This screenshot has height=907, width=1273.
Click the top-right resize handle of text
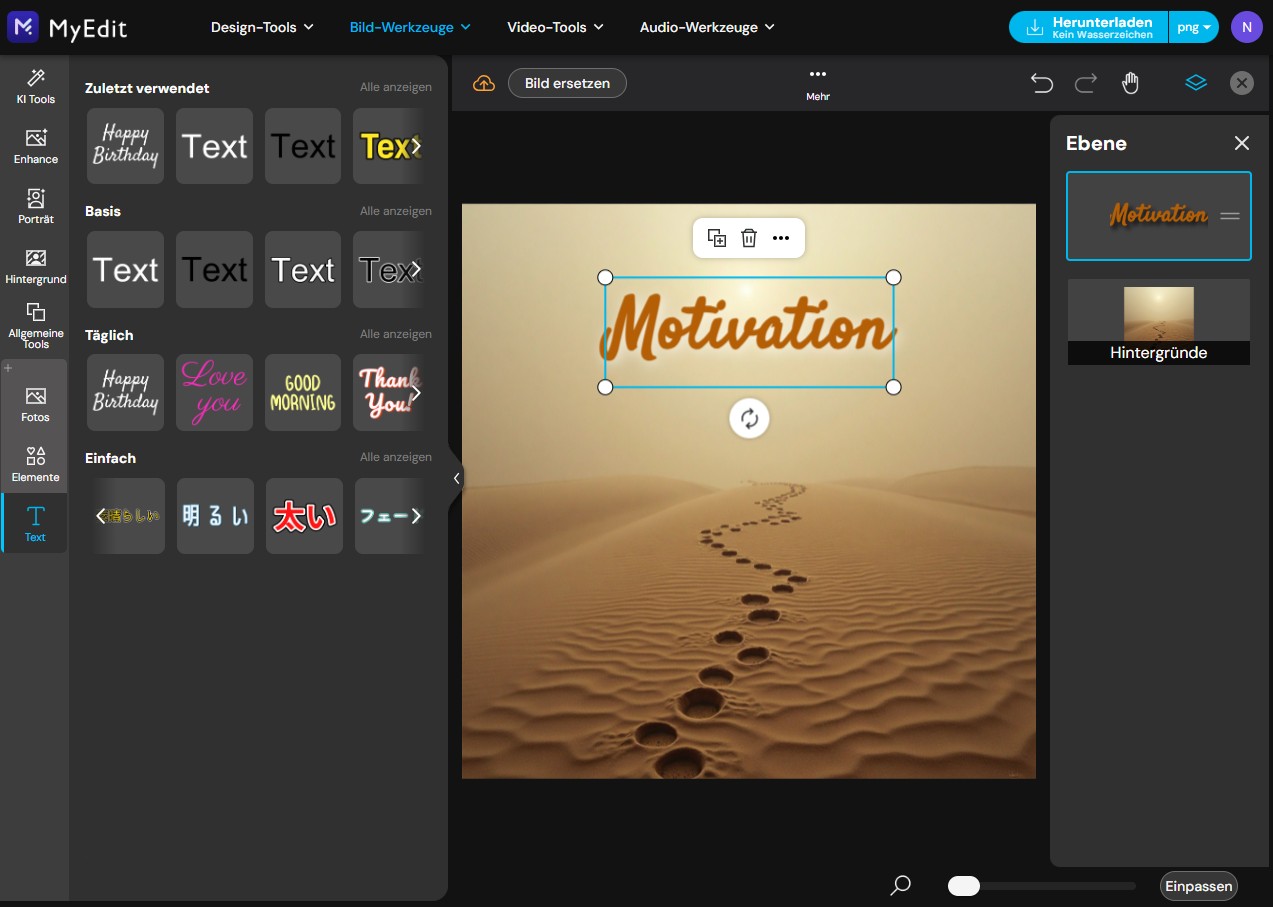(894, 277)
